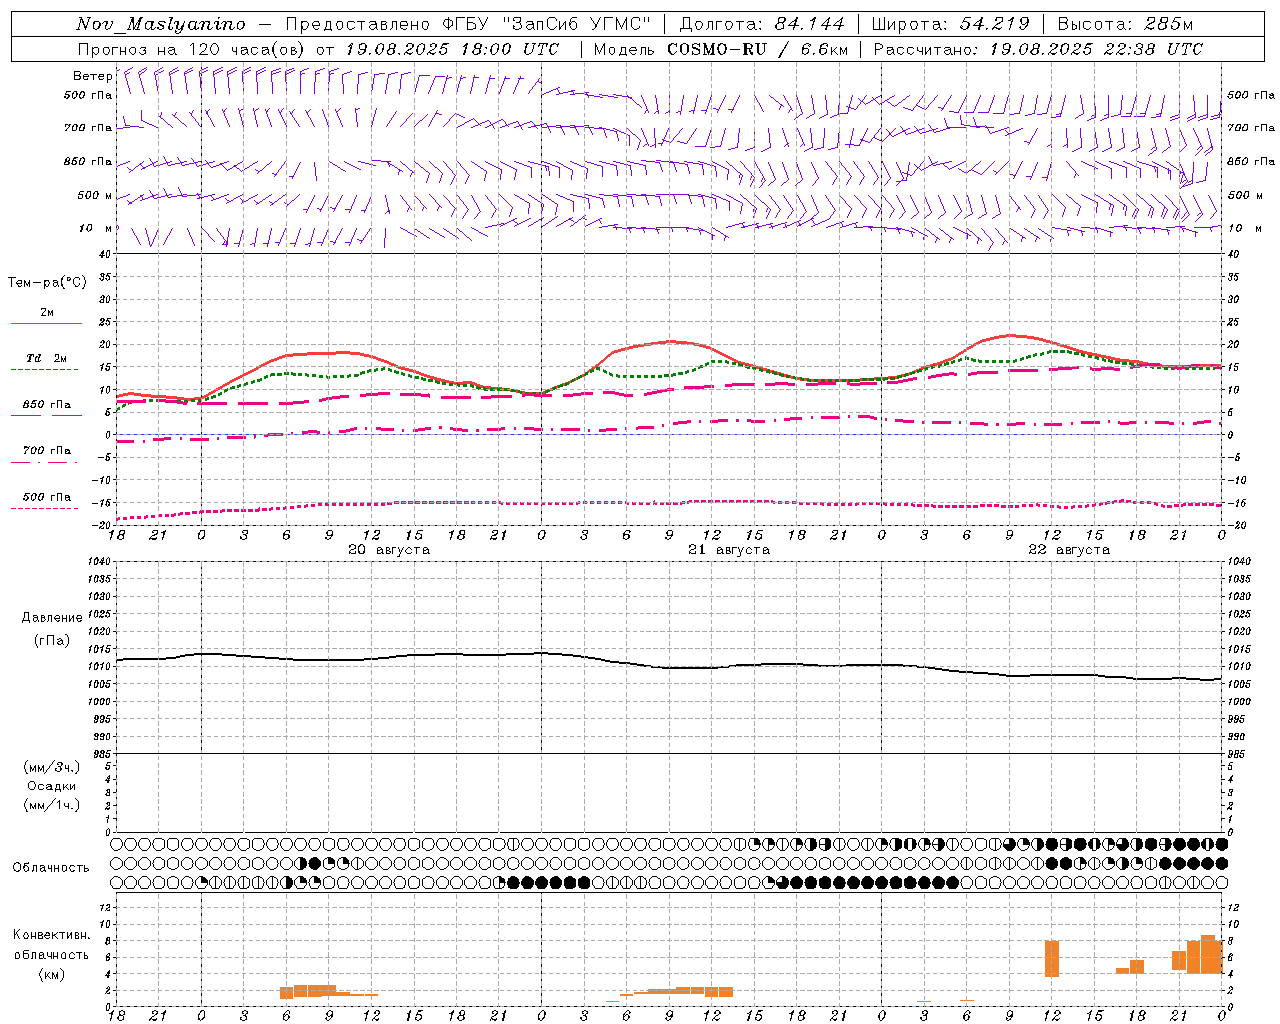Image resolution: width=1280 pixels, height=1024 pixels.
Task: Click the date label 20 августа
Action: tap(389, 550)
